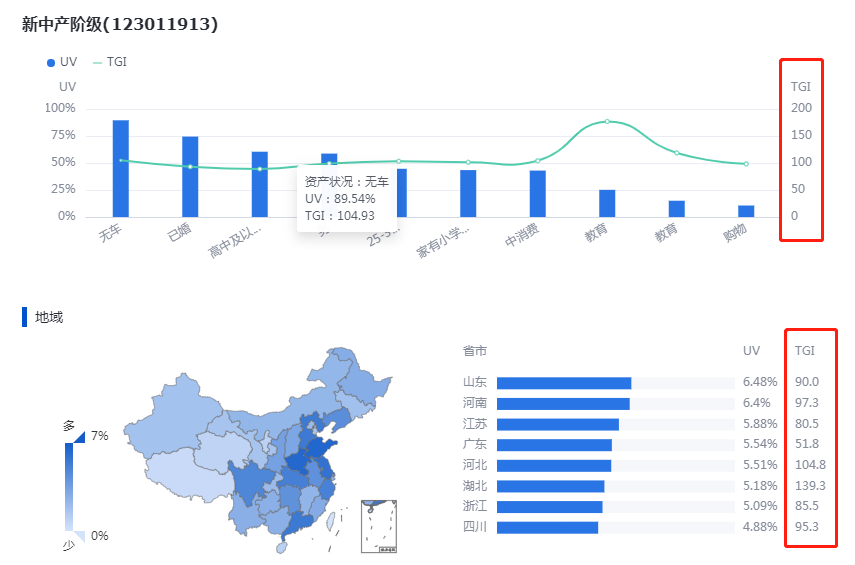Click the UV column header in province table

(751, 351)
